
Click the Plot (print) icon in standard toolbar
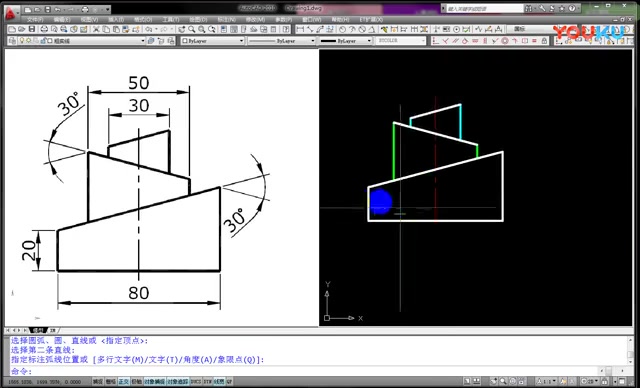44,29
